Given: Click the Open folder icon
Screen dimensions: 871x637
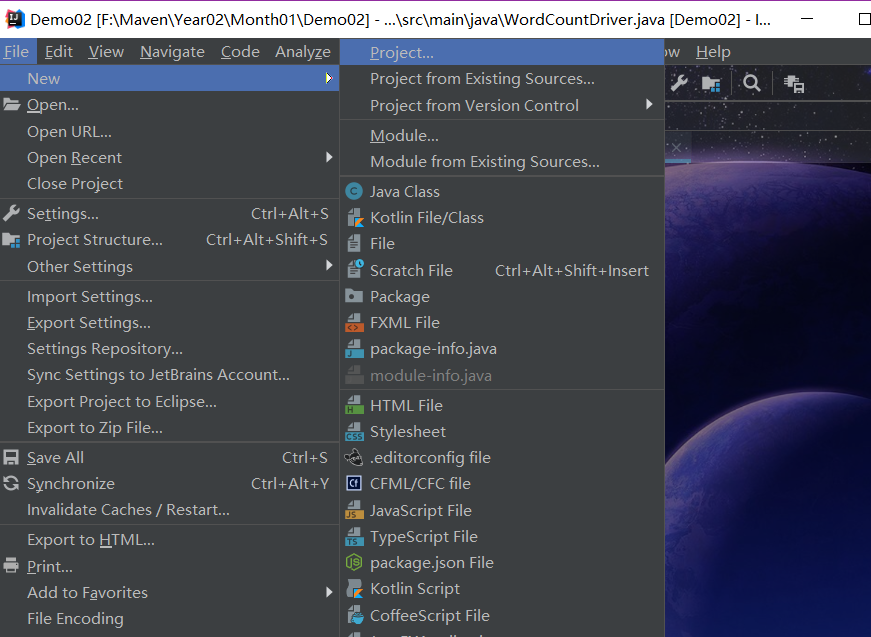Looking at the screenshot, I should click(12, 104).
